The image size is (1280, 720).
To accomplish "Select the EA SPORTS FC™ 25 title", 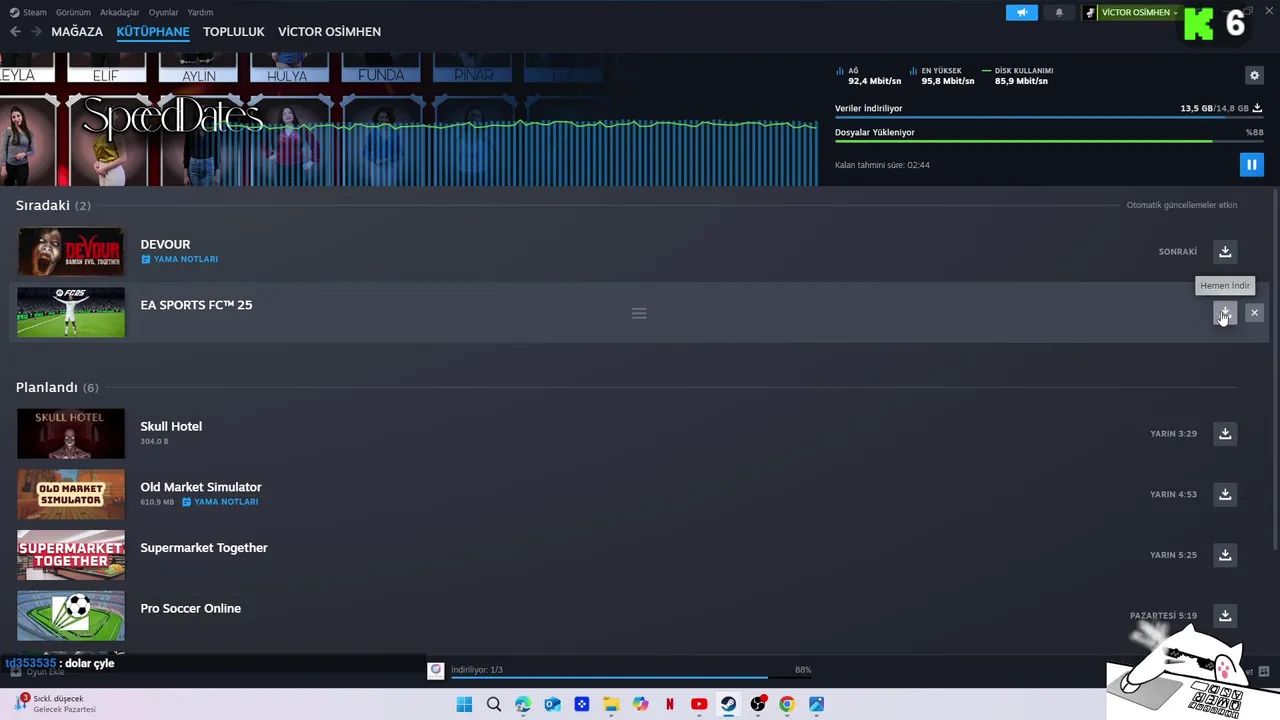I will [x=196, y=305].
